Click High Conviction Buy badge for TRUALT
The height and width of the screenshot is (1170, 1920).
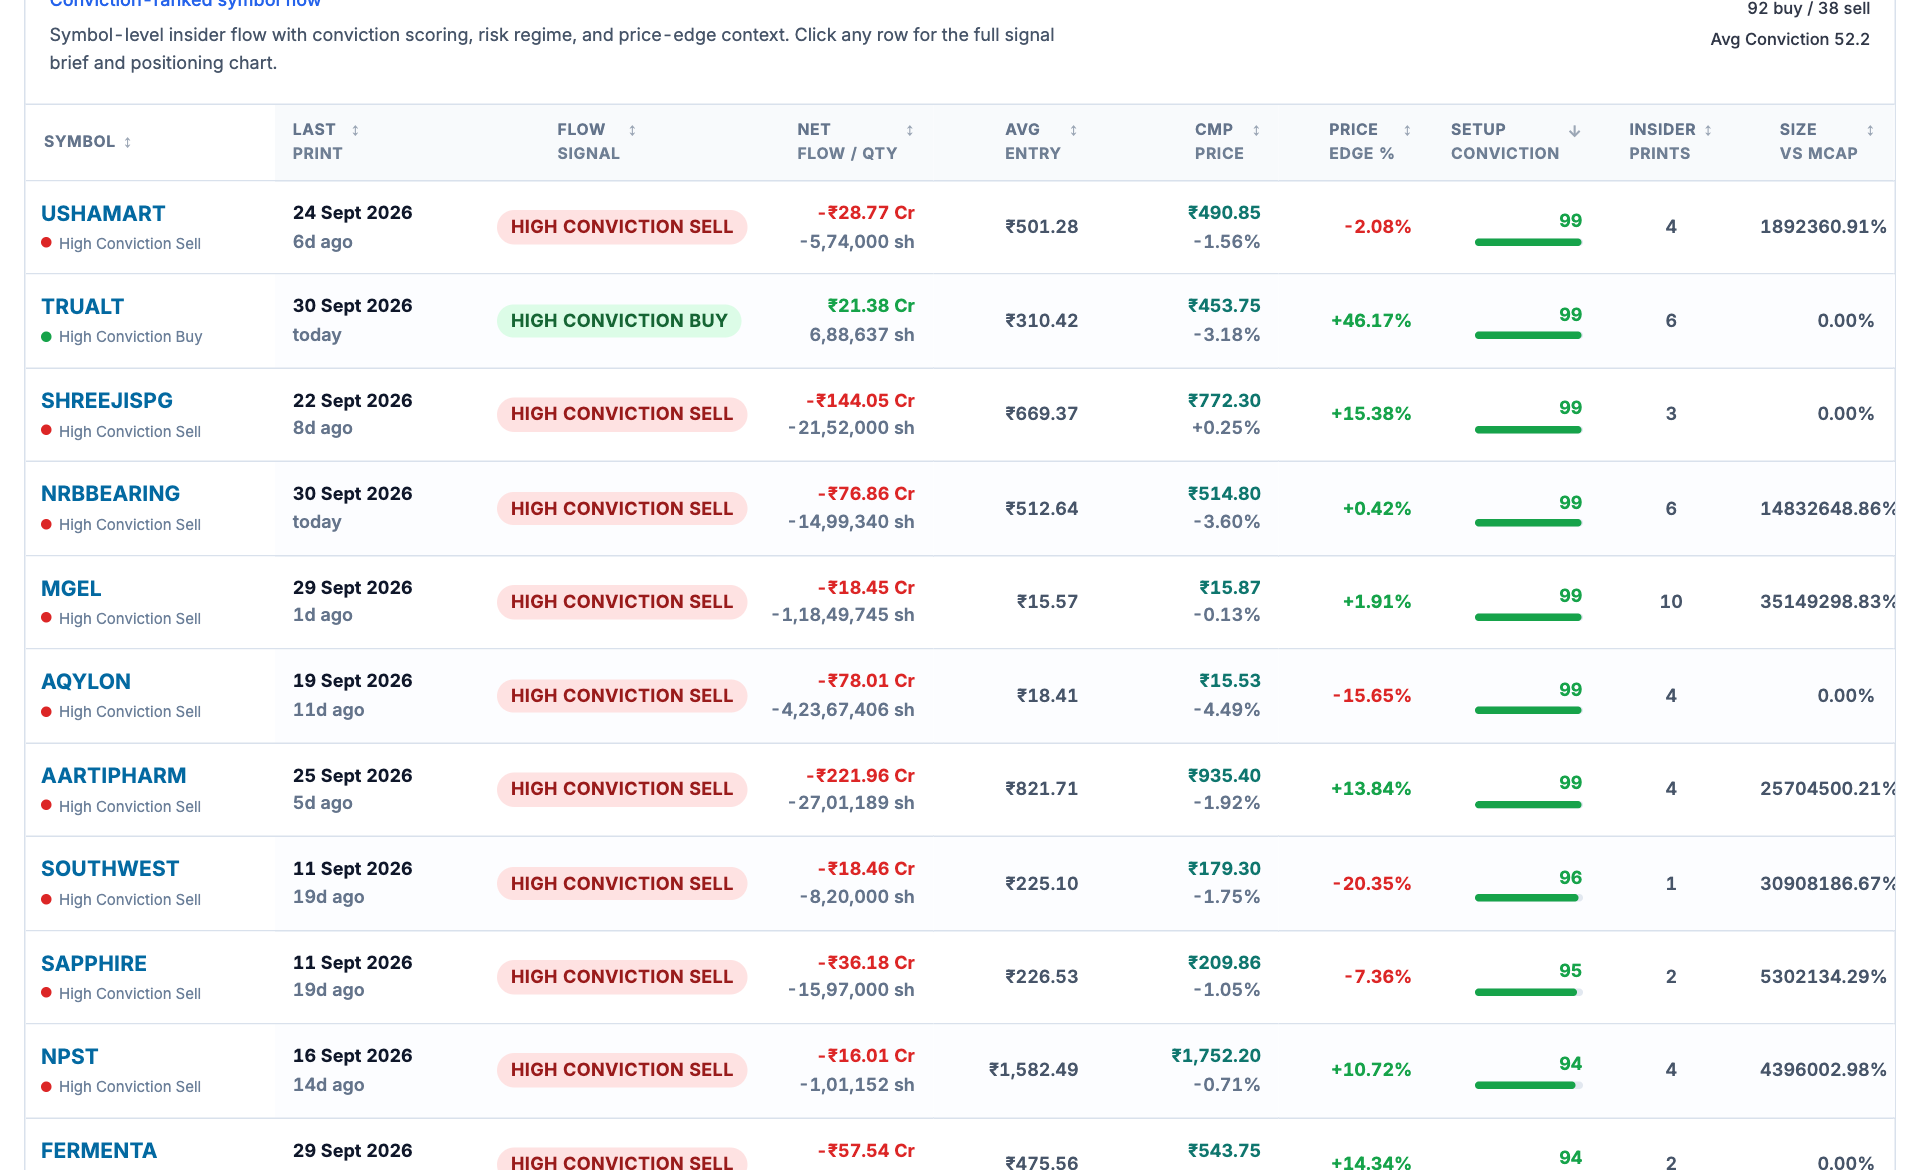pyautogui.click(x=619, y=320)
